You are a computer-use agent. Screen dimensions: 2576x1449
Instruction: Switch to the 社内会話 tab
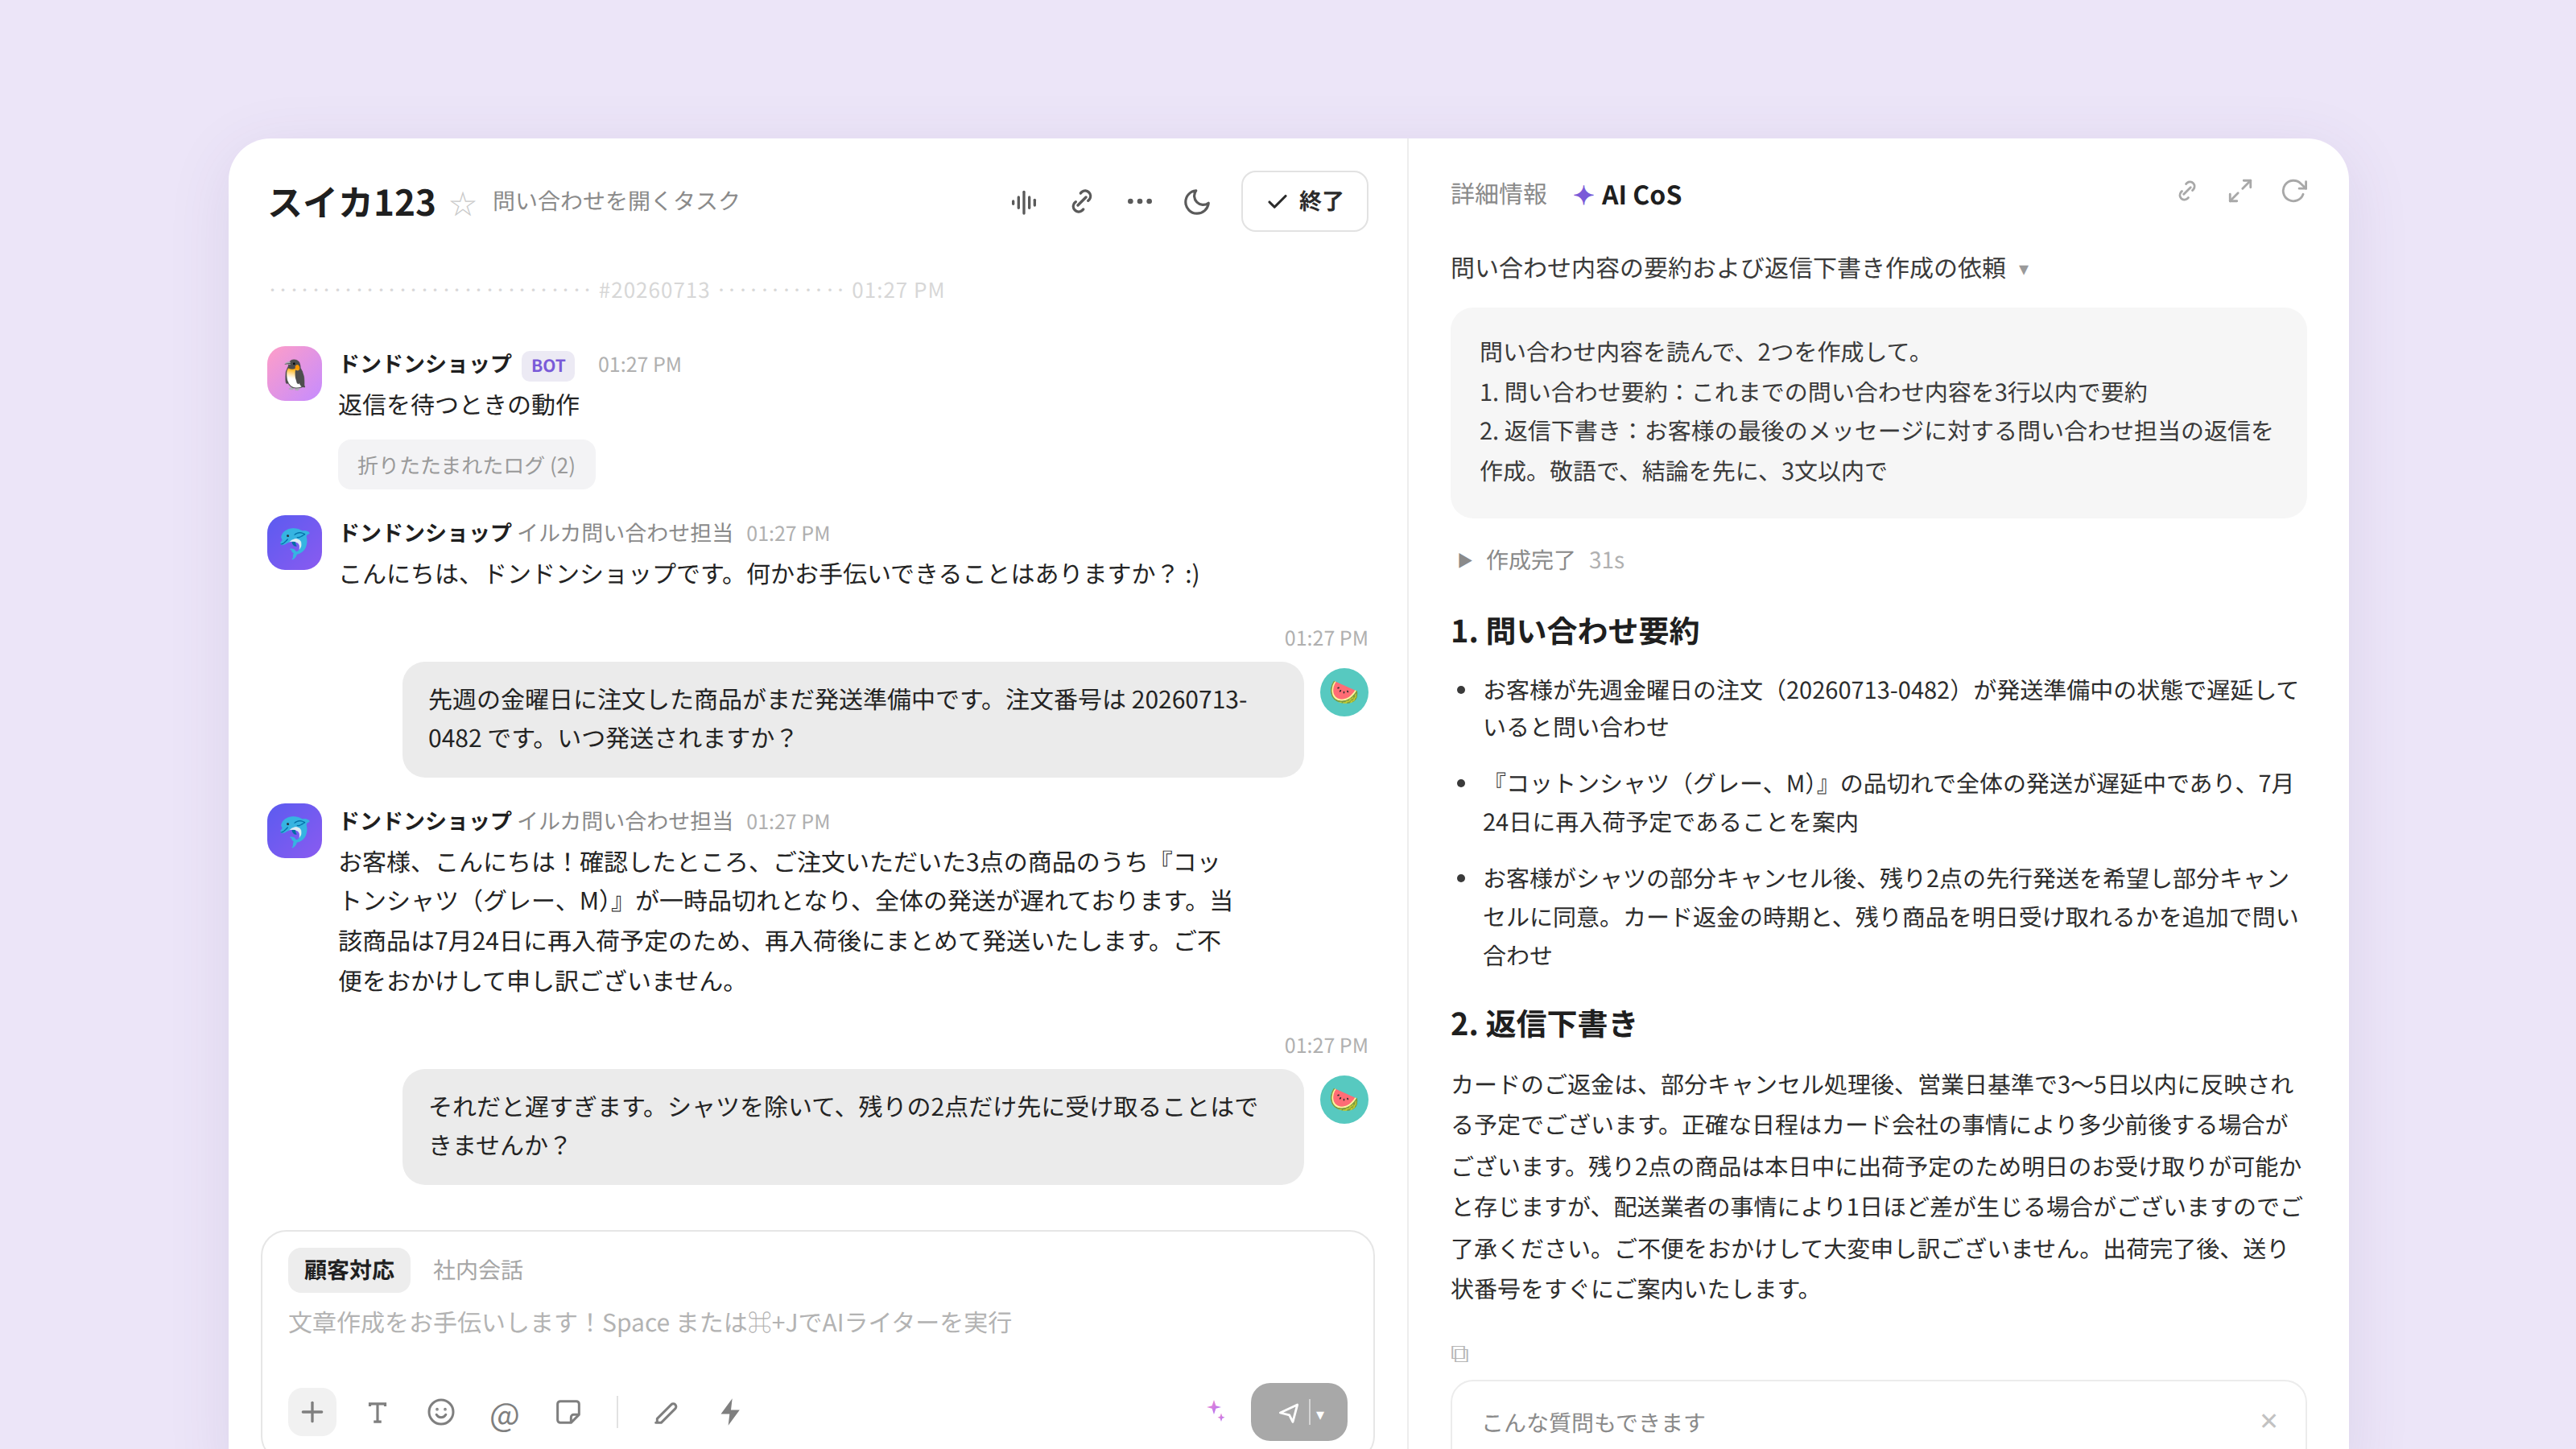pyautogui.click(x=478, y=1270)
